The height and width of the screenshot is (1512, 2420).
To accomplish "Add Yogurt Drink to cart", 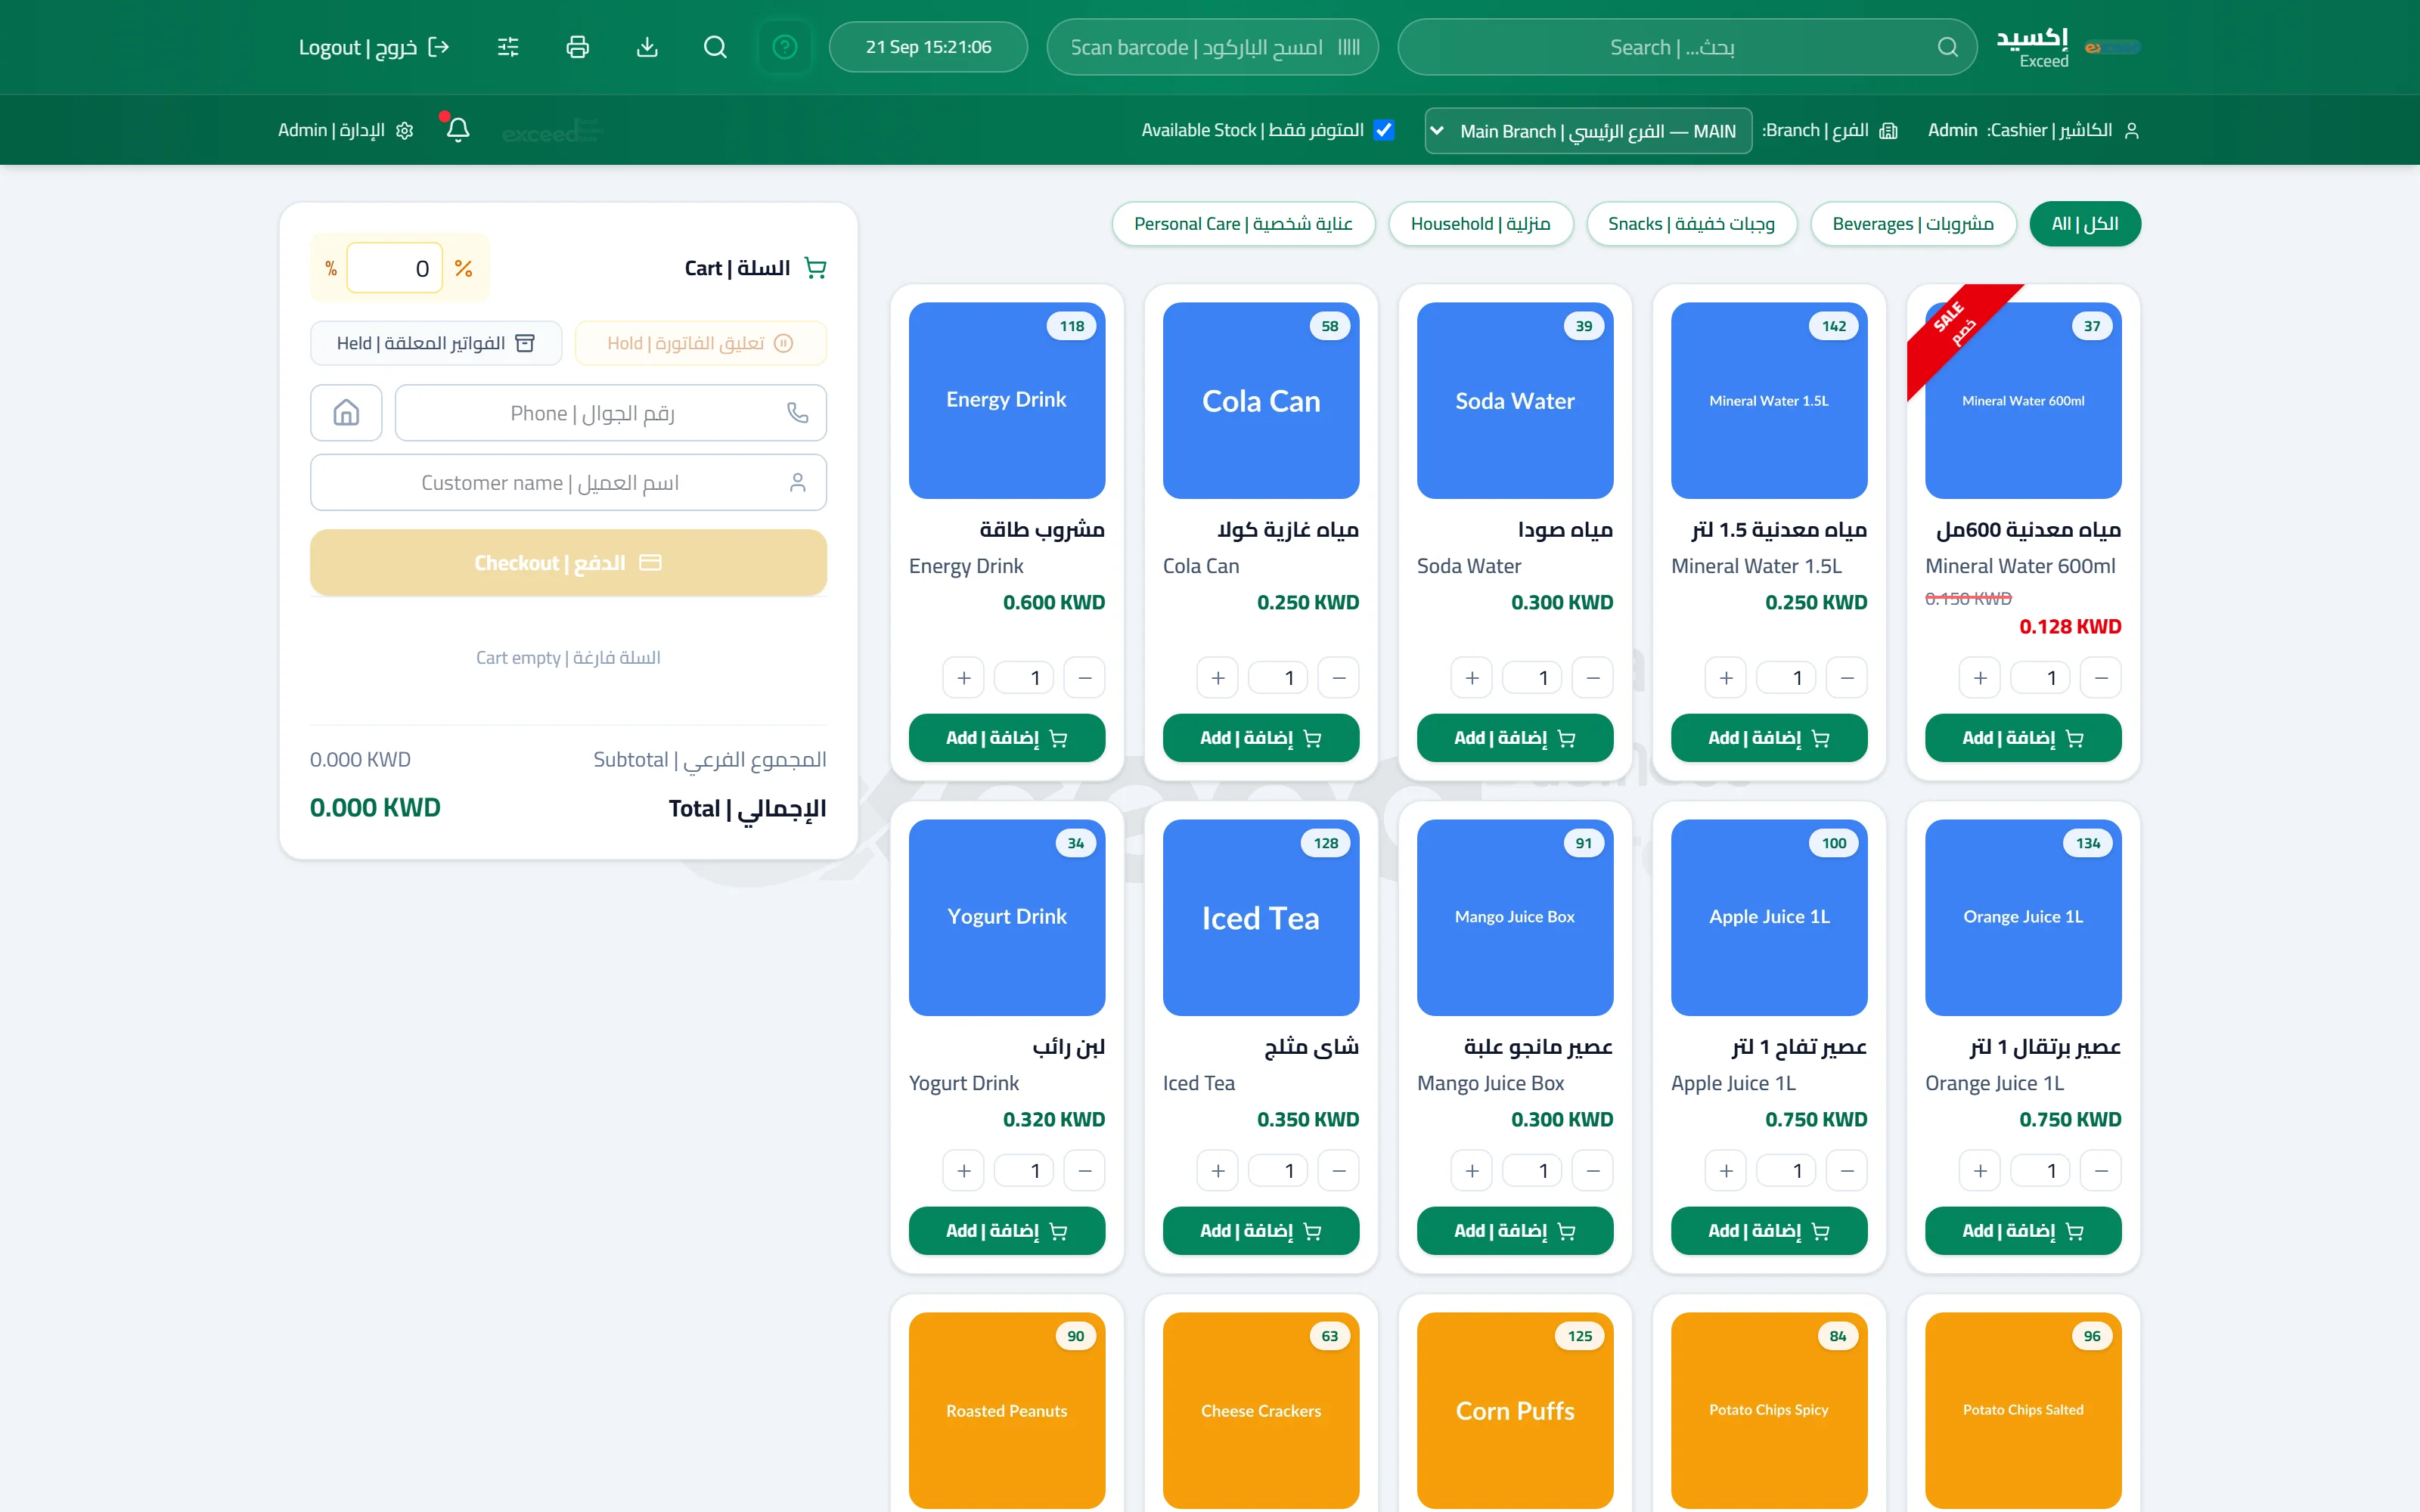I will [1007, 1231].
